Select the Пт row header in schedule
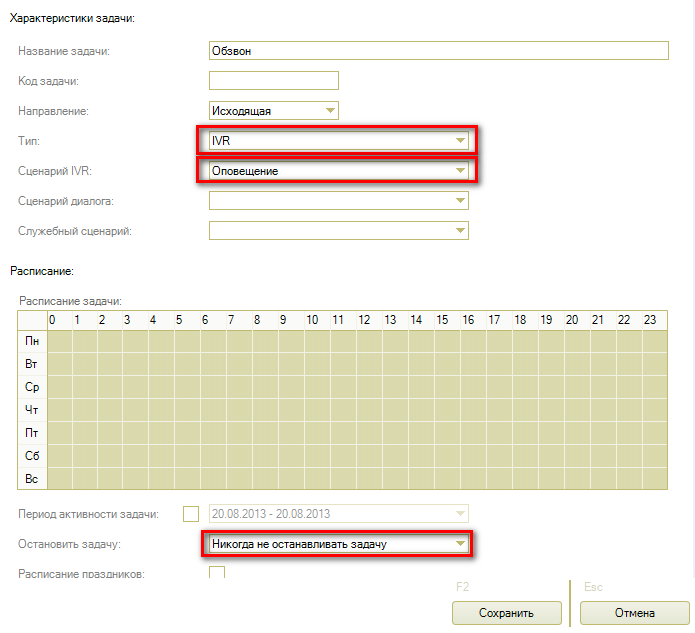 (x=32, y=433)
